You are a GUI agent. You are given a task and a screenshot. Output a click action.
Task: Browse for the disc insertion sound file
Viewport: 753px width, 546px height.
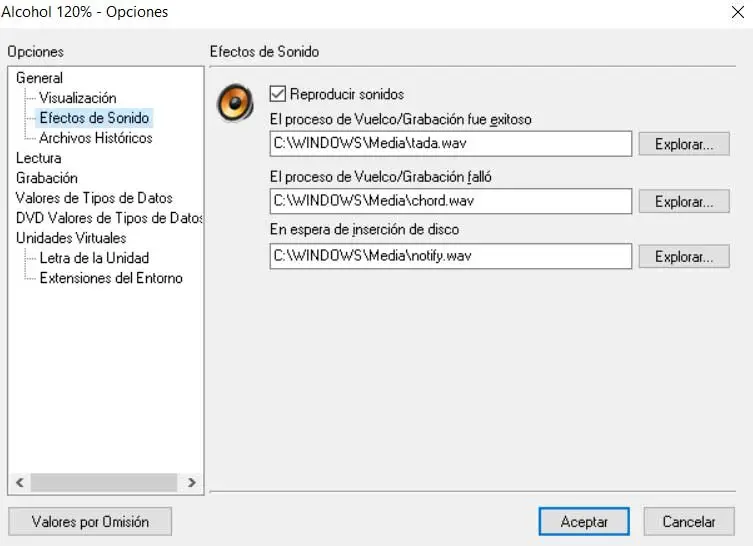[x=684, y=257]
